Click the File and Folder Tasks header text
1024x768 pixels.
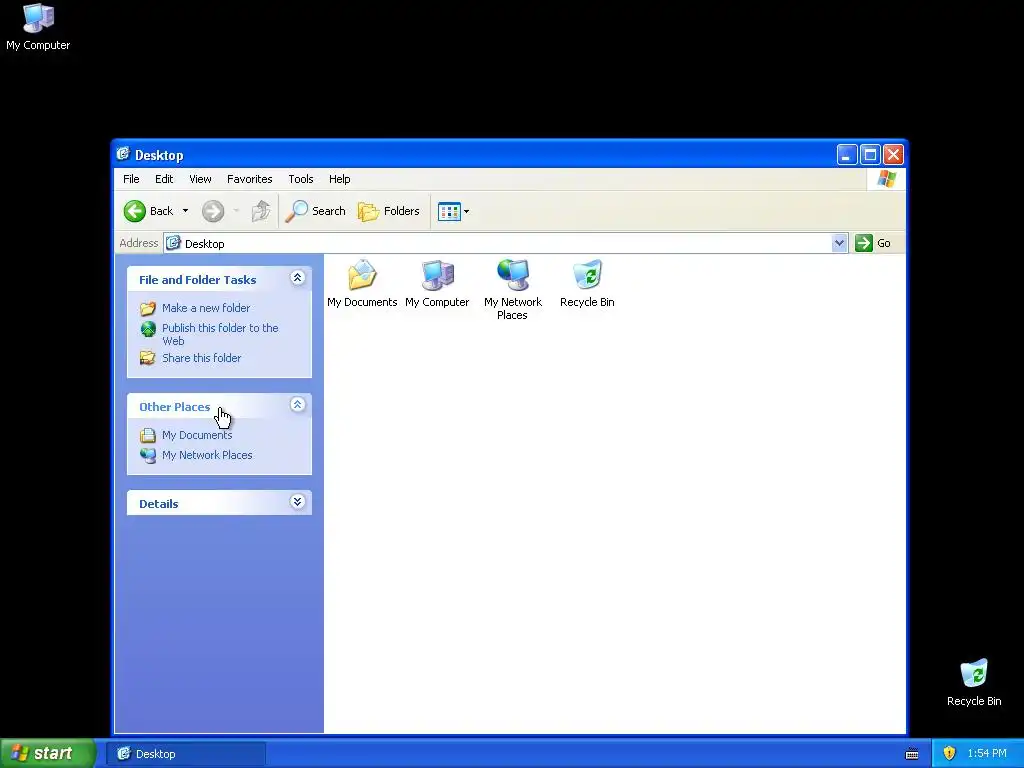(197, 280)
